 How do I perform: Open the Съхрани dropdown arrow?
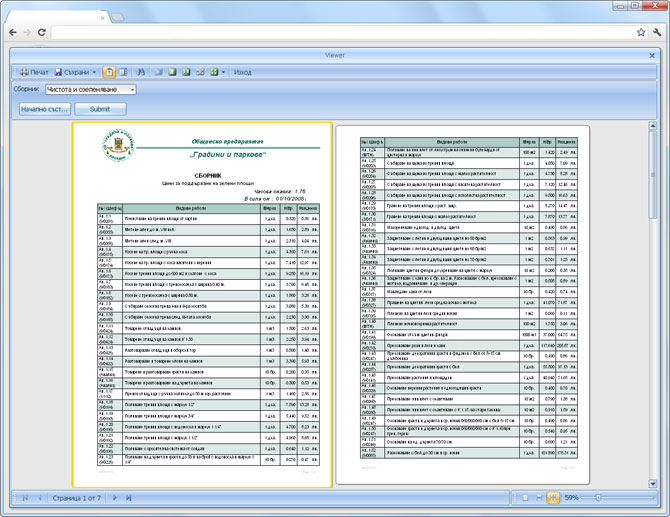click(x=94, y=72)
